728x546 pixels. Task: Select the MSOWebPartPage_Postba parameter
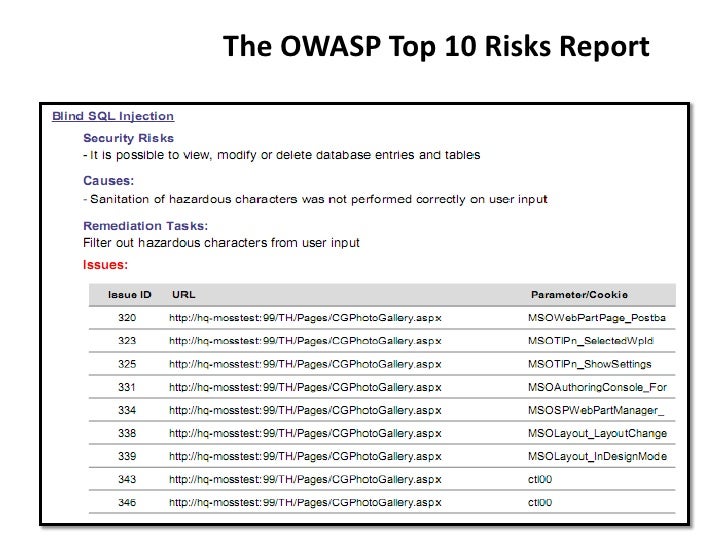597,318
